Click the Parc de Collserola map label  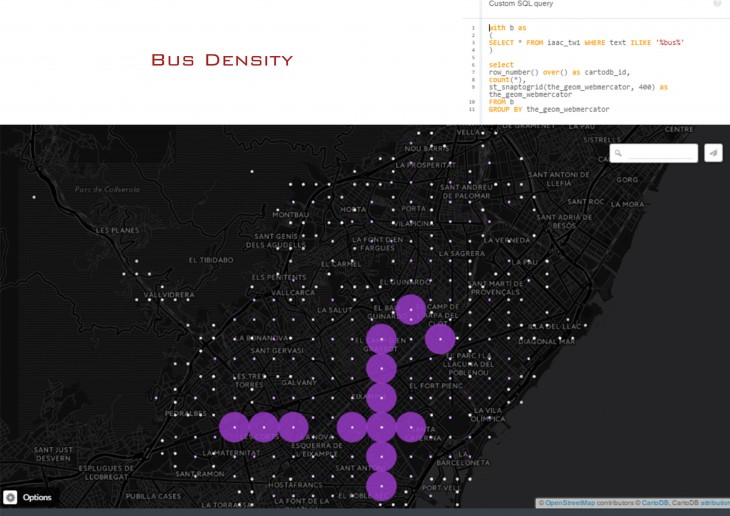click(x=107, y=189)
